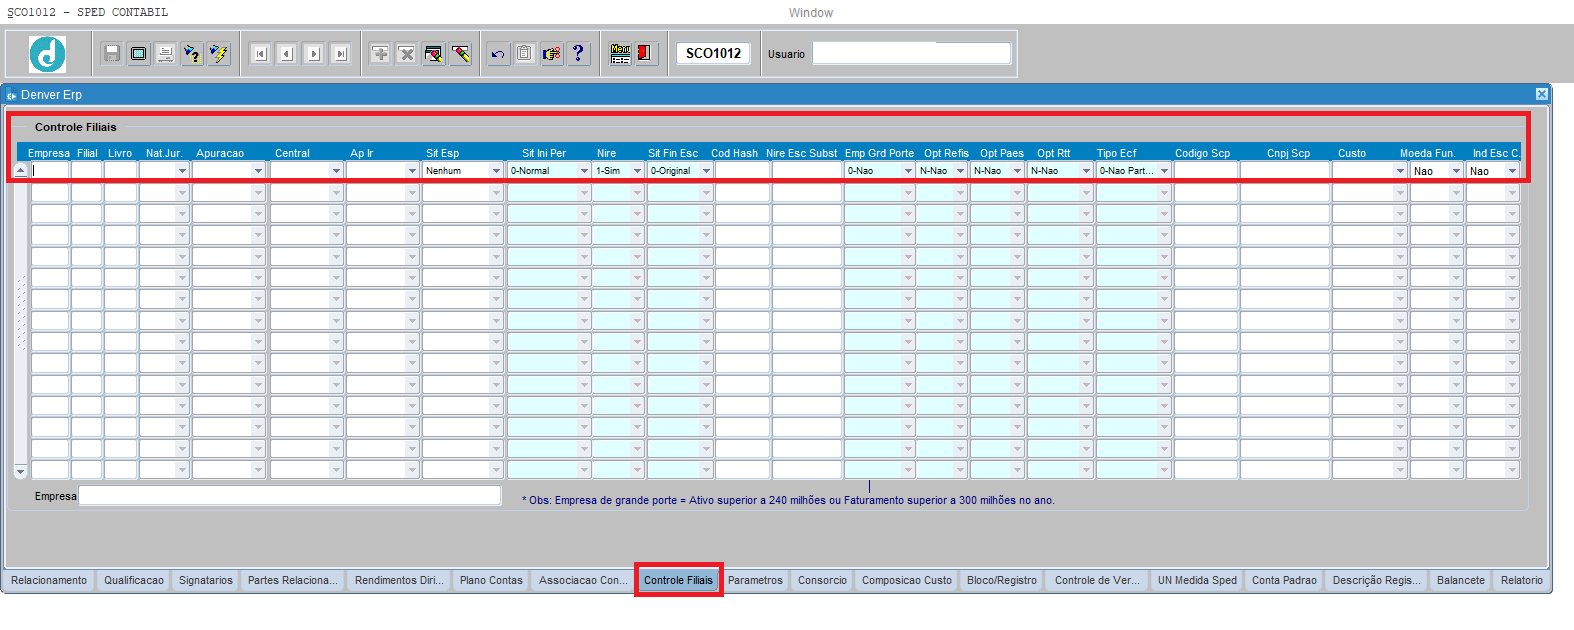Viewport: 1574px width, 630px height.
Task: Go to last record using toolbar arrow
Action: 340,54
